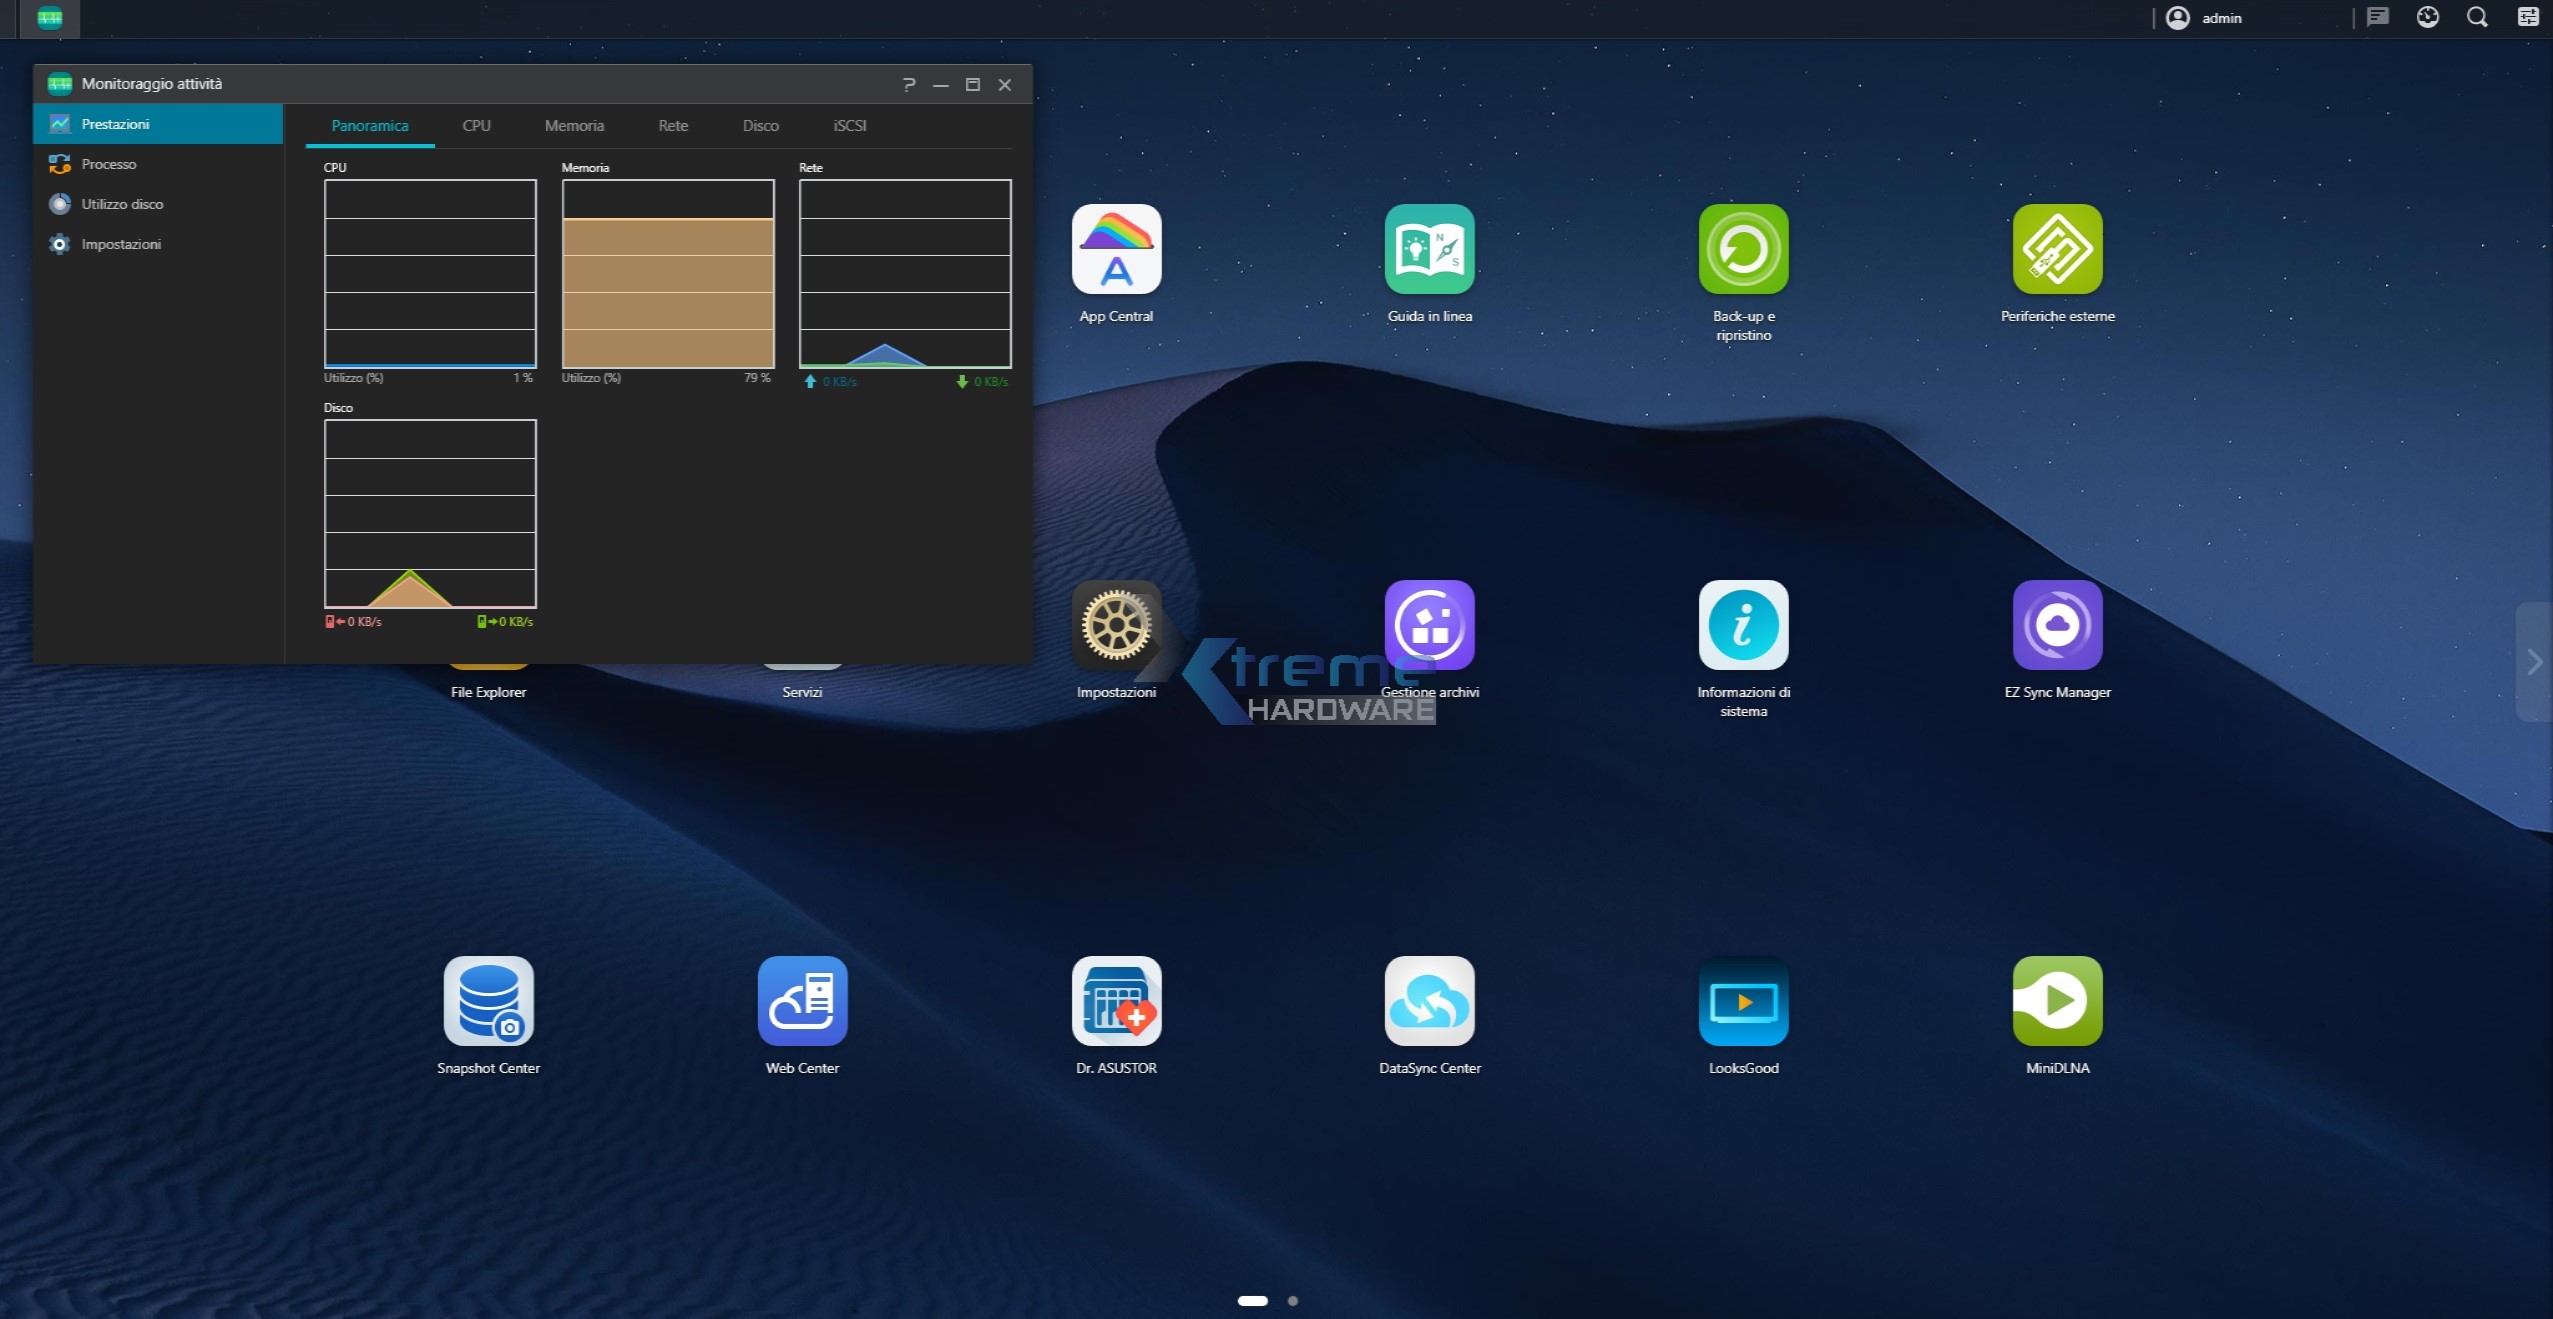The width and height of the screenshot is (2553, 1319).
Task: Open Dr. ASUSTOR application
Action: click(1116, 1002)
